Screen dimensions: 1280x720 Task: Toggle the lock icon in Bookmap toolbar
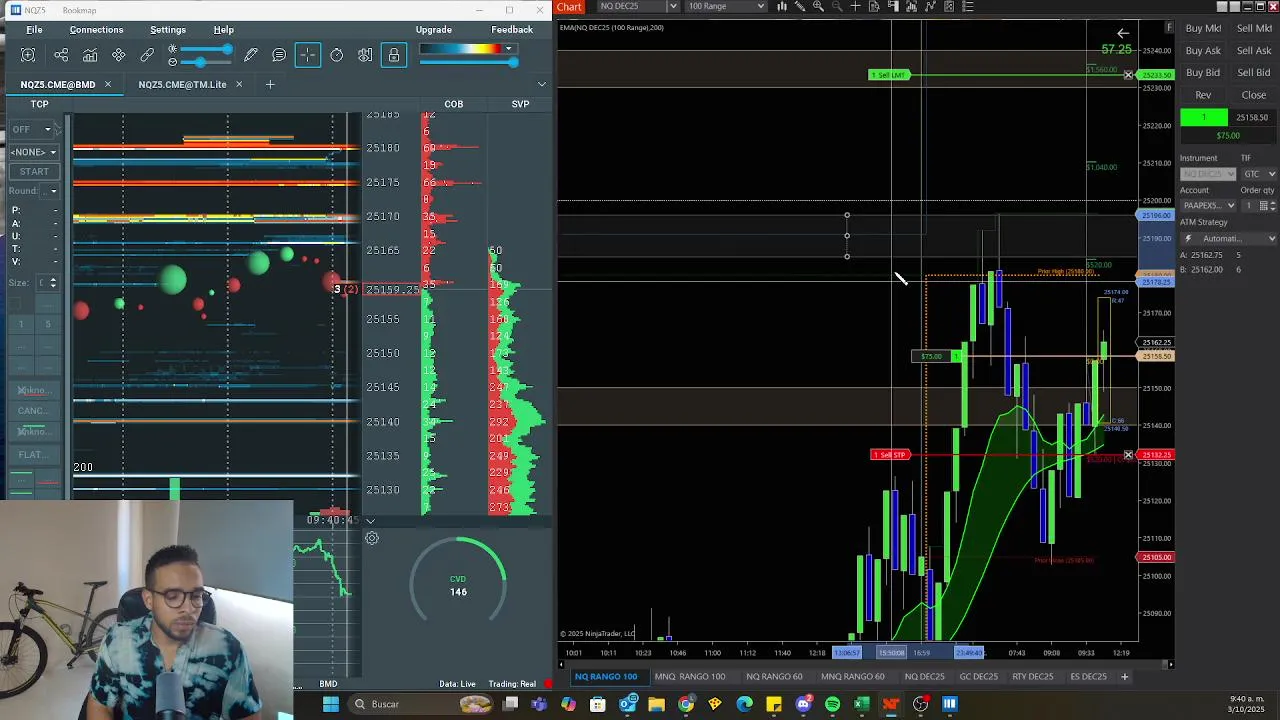[x=394, y=55]
